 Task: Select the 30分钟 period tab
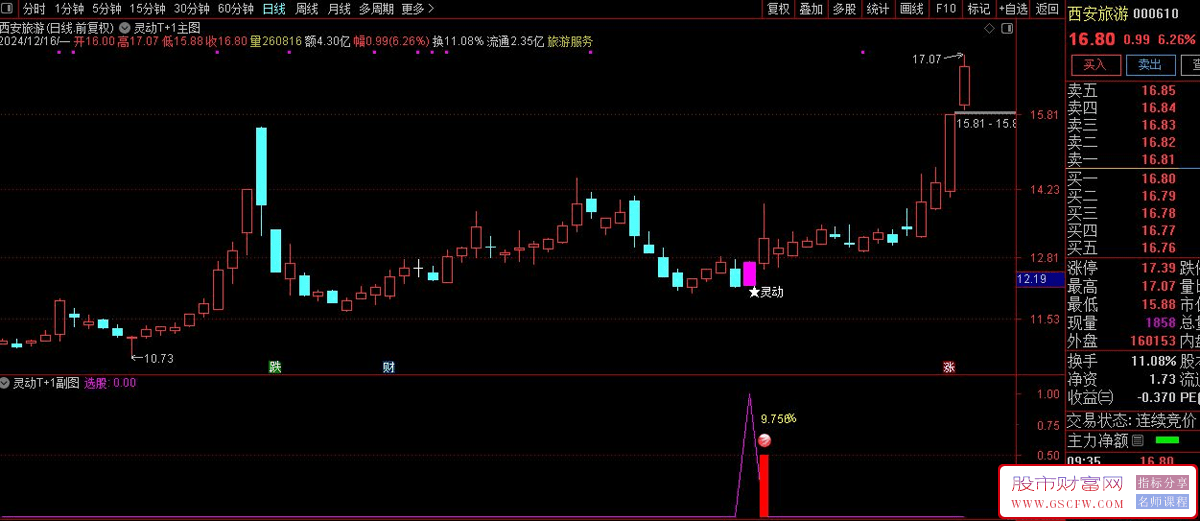point(192,9)
